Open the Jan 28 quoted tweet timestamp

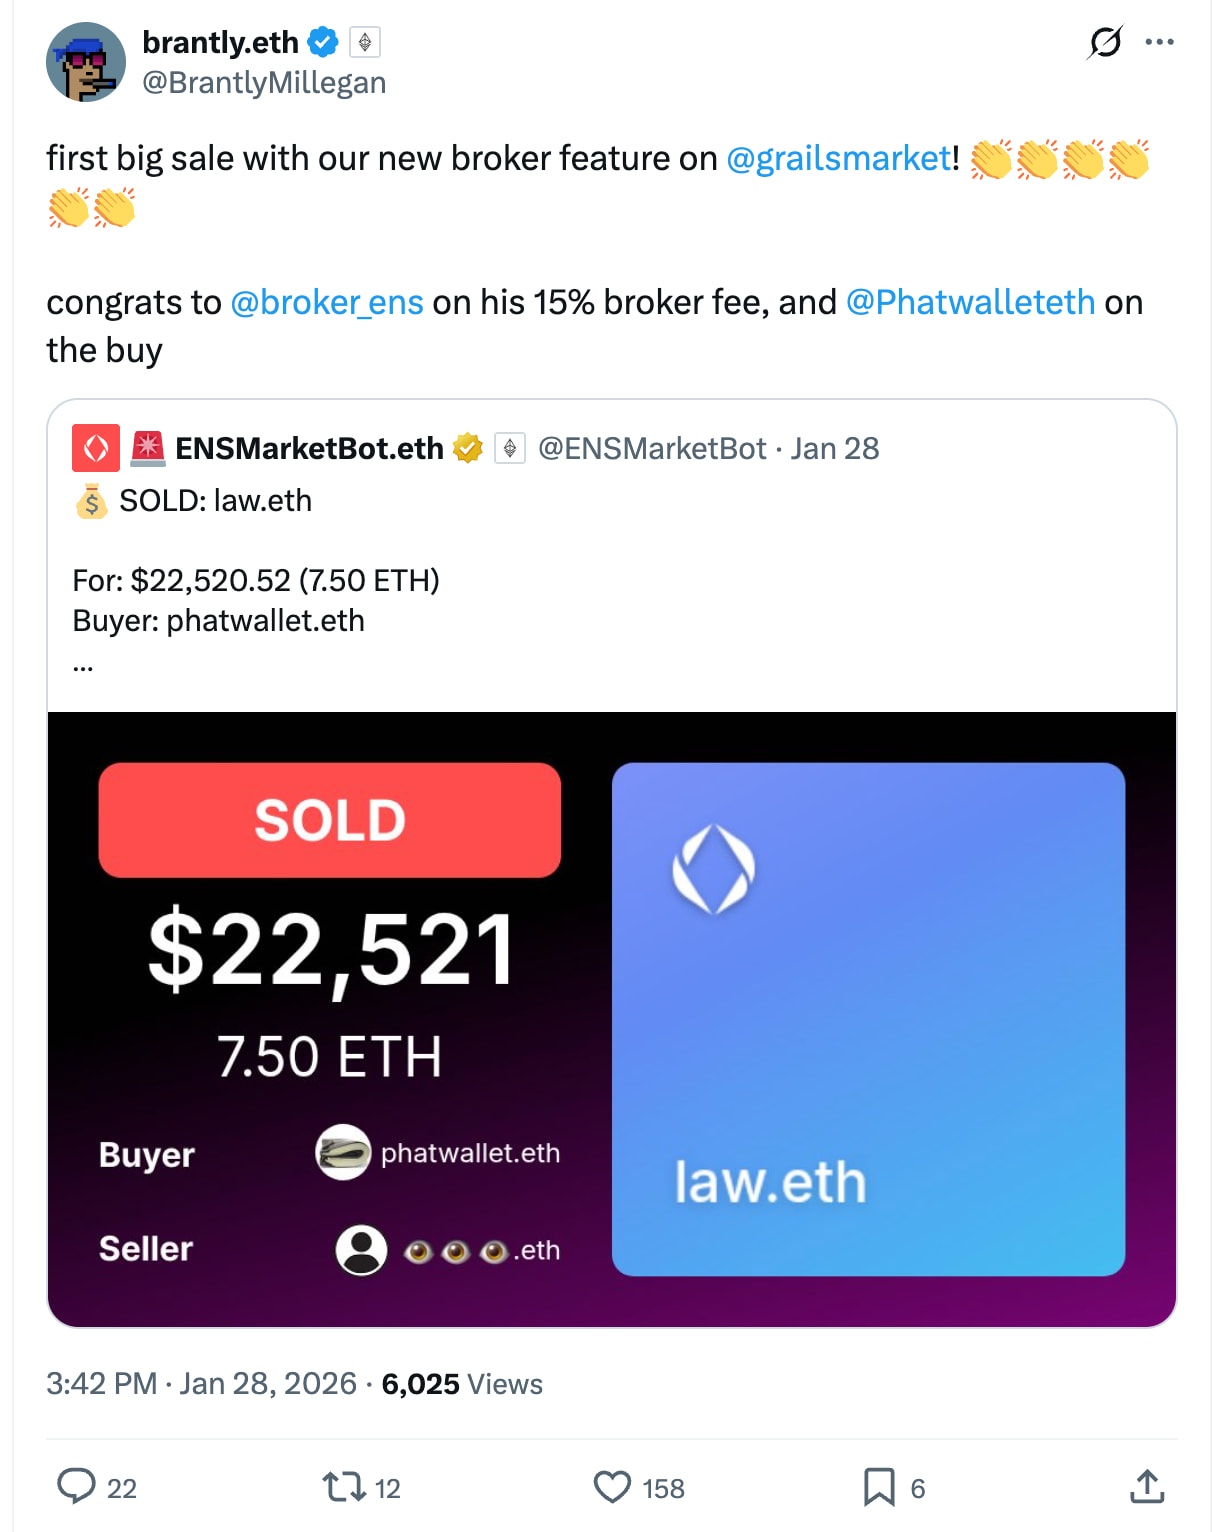click(835, 448)
